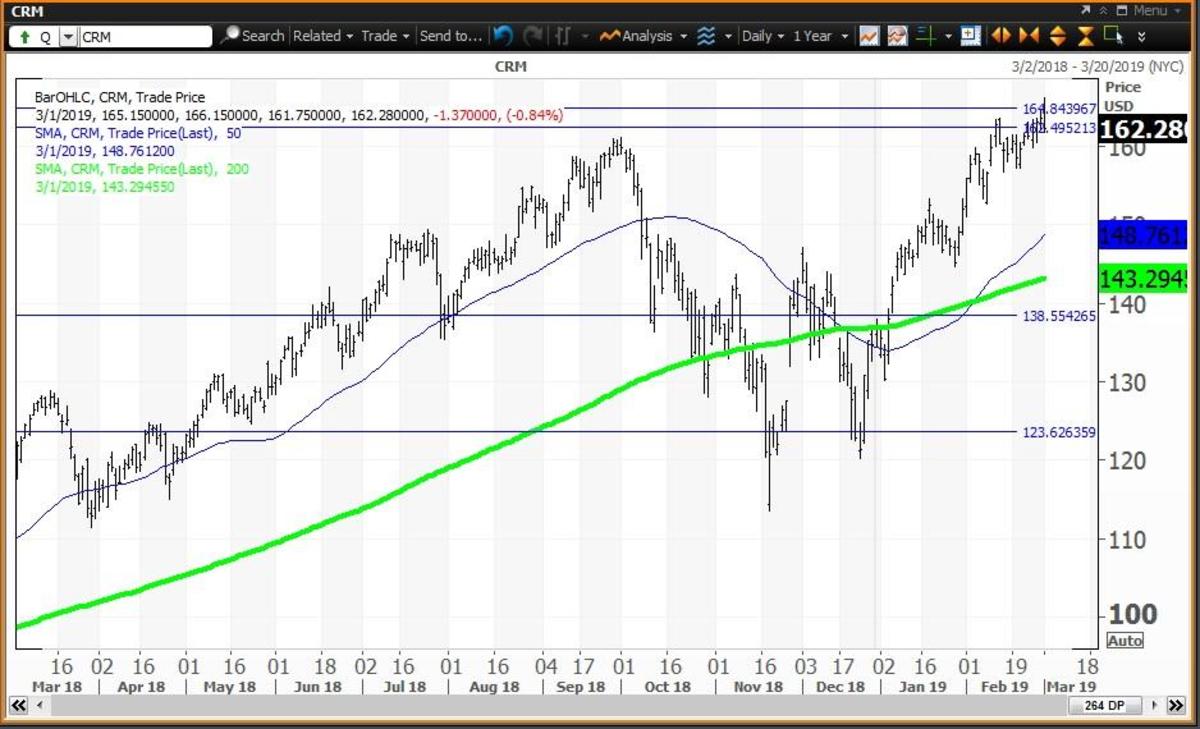The height and width of the screenshot is (729, 1200).
Task: Show more toolbar items via double chevron
Action: click(x=1141, y=37)
